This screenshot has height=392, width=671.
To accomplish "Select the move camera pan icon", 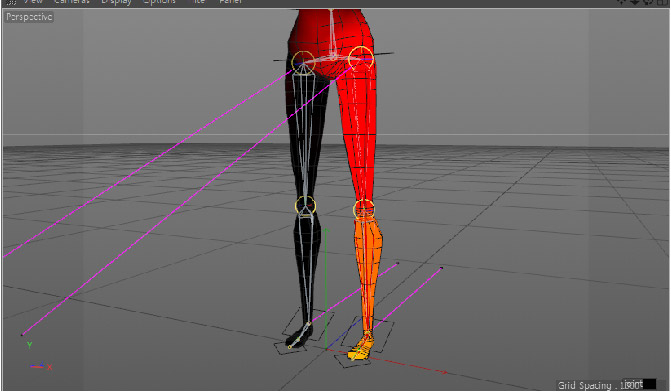I will tap(621, 2).
